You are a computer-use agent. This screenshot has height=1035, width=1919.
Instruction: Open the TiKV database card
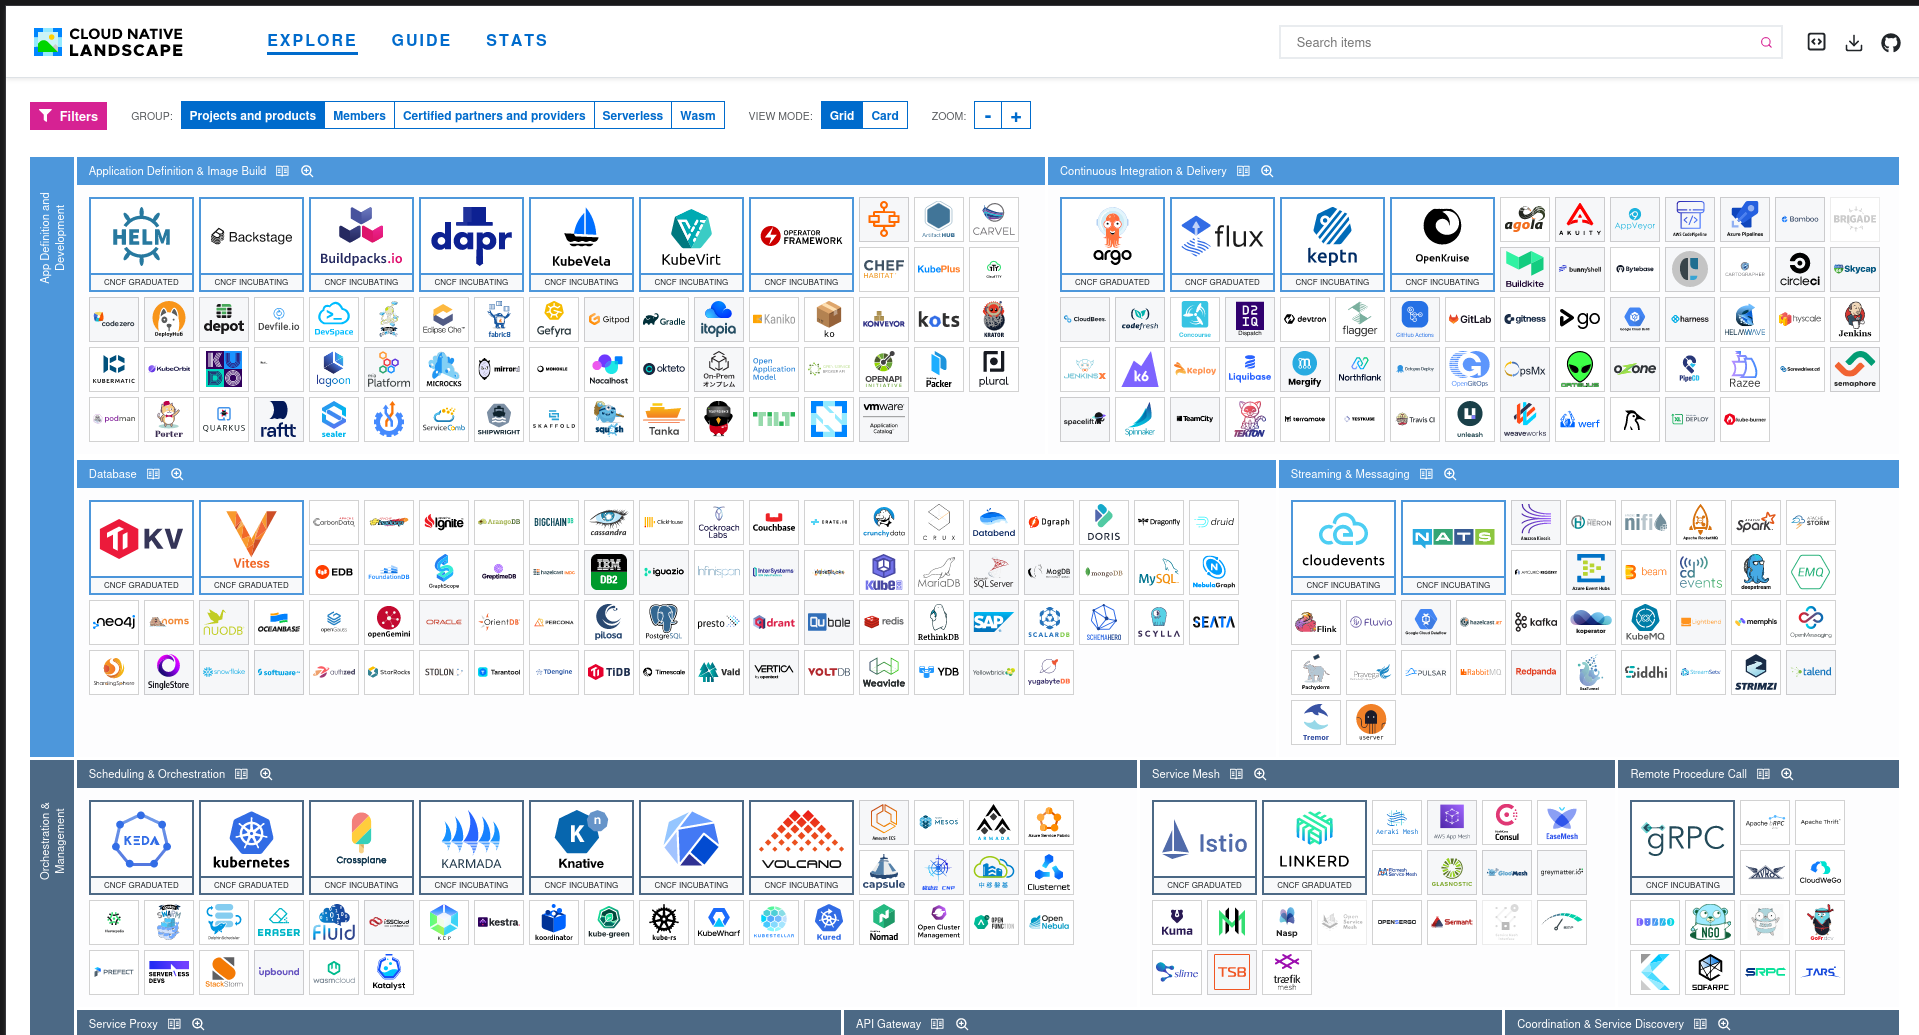(141, 547)
